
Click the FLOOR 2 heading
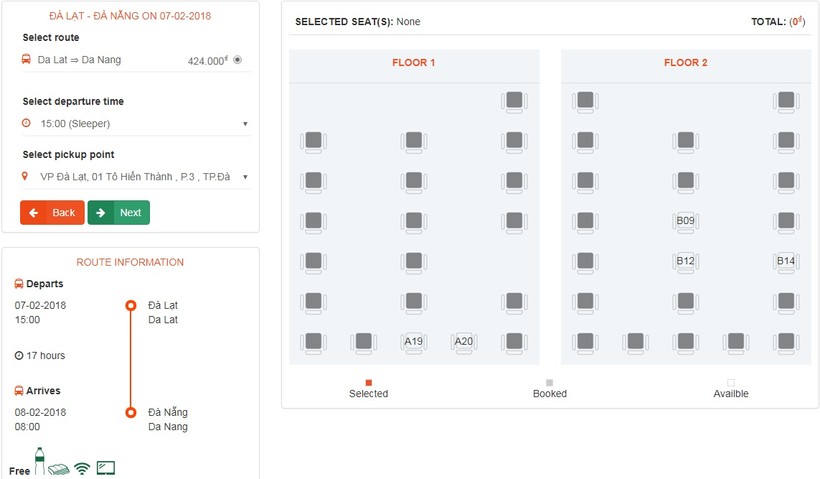[686, 63]
